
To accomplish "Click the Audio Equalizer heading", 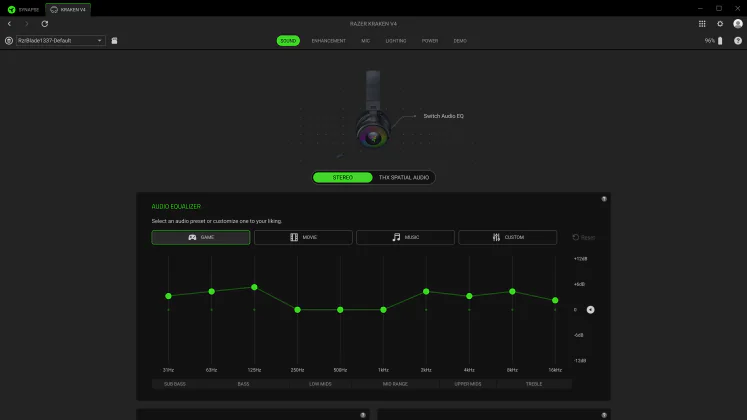I will pos(176,207).
